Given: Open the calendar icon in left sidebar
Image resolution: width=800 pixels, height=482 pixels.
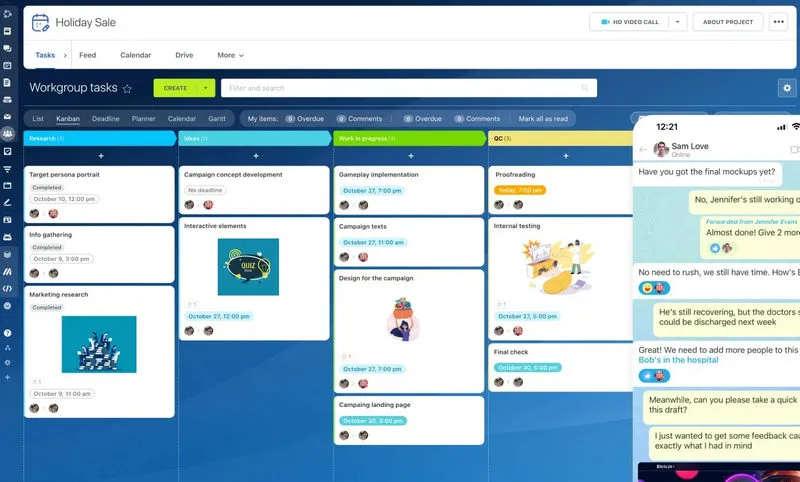Looking at the screenshot, I should (7, 65).
